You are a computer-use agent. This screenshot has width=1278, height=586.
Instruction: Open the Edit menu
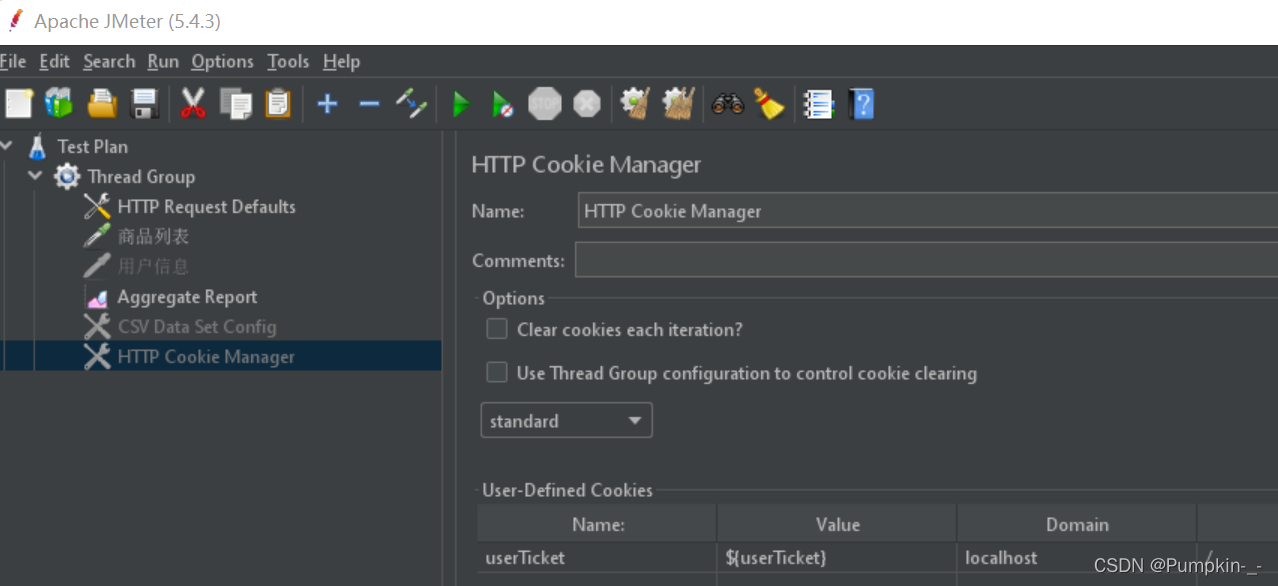click(55, 61)
